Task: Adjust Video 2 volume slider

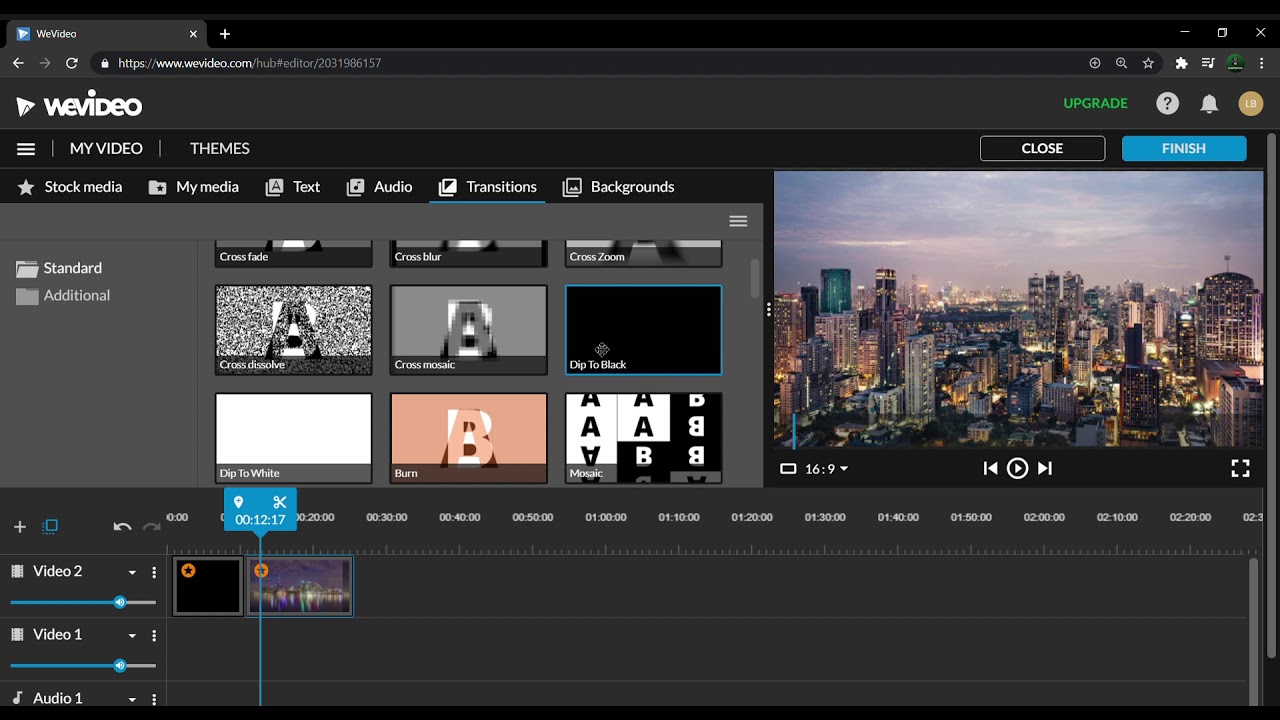Action: click(83, 602)
